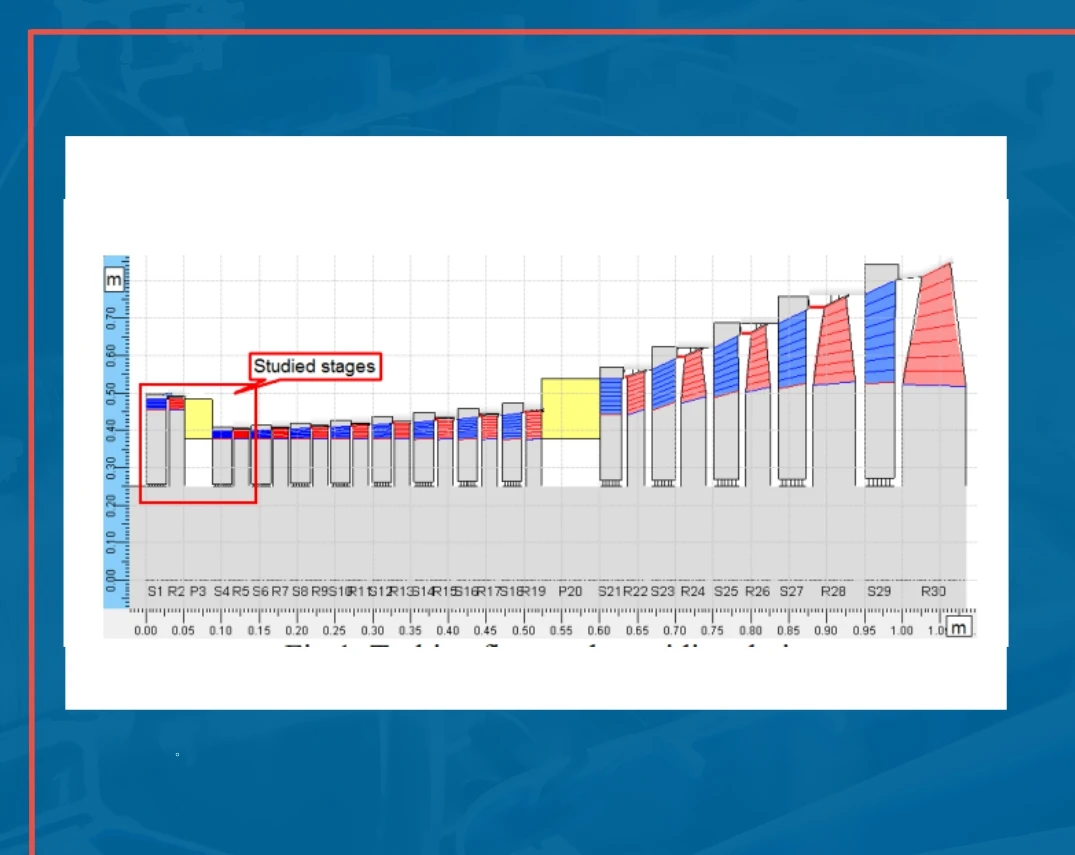
Task: Click the vertical axis "m" unit box
Action: [x=113, y=281]
